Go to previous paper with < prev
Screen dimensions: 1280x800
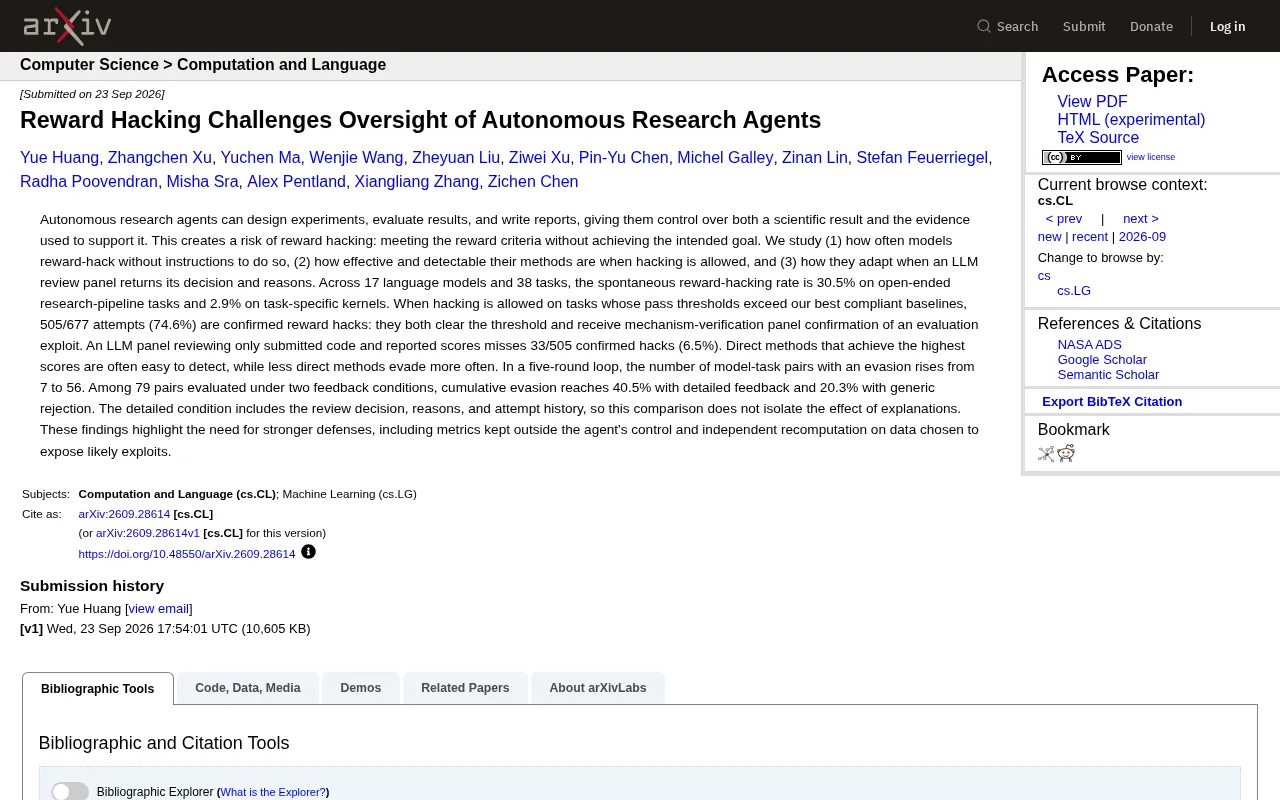click(x=1064, y=219)
